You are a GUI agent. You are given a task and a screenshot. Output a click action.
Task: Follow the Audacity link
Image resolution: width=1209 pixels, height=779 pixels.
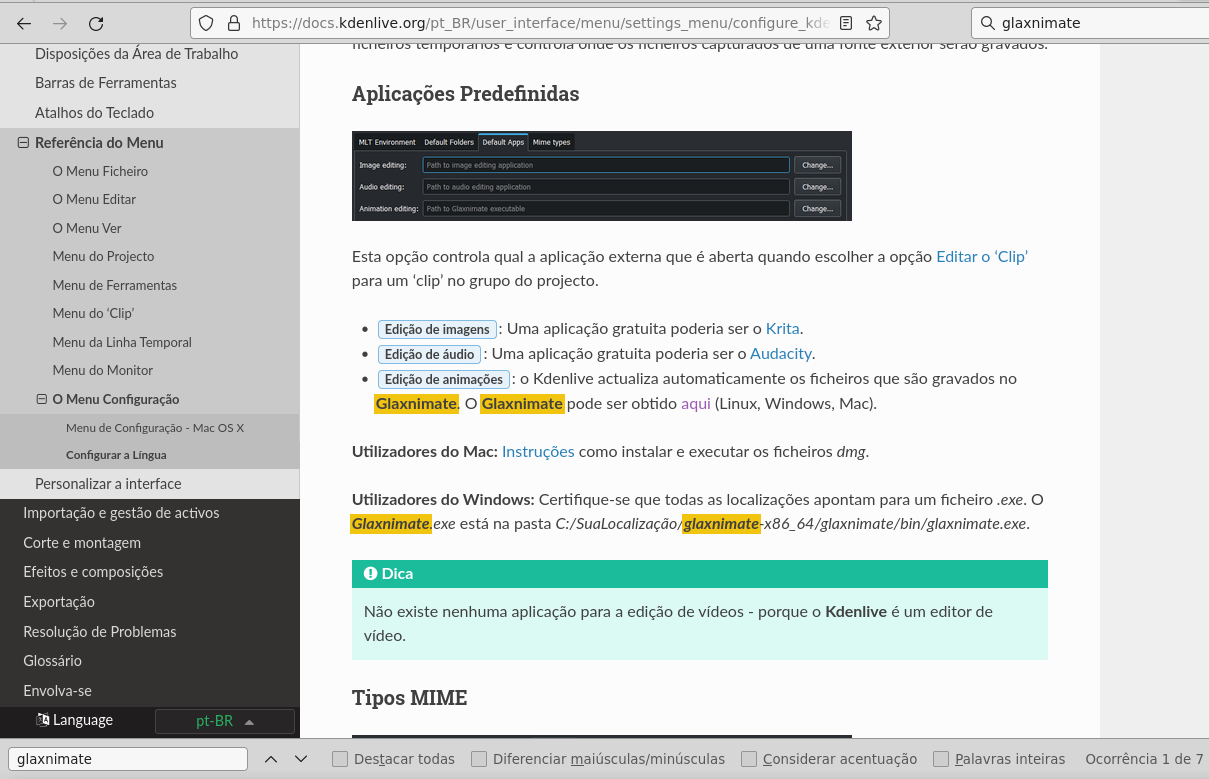pos(781,353)
